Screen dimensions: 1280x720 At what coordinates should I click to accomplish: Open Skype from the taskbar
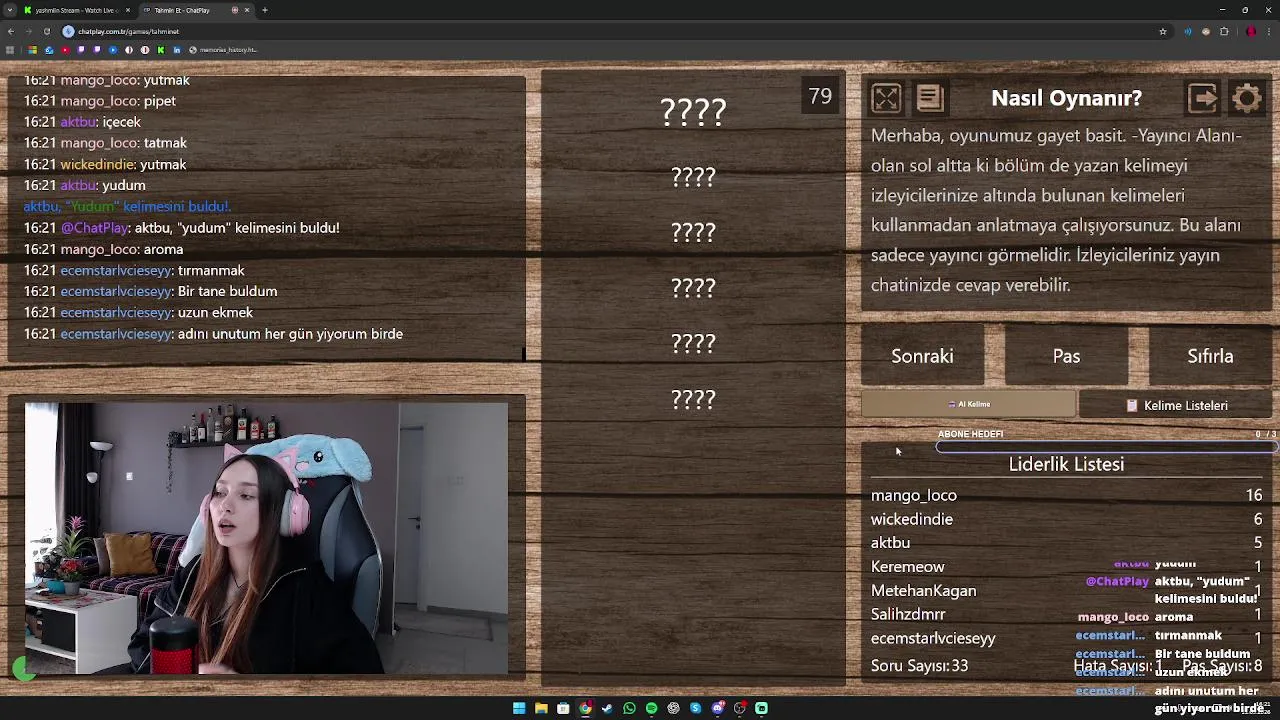(695, 708)
